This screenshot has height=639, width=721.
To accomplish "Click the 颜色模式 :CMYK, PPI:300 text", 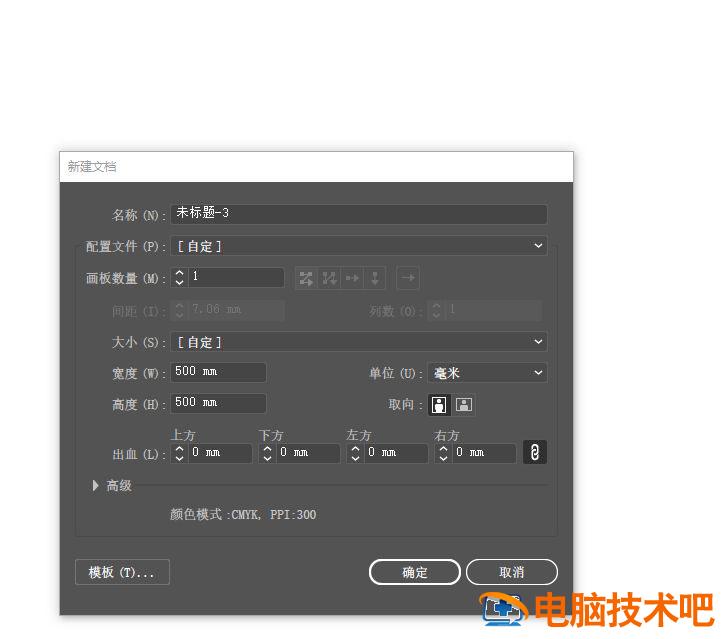I will pos(243,514).
